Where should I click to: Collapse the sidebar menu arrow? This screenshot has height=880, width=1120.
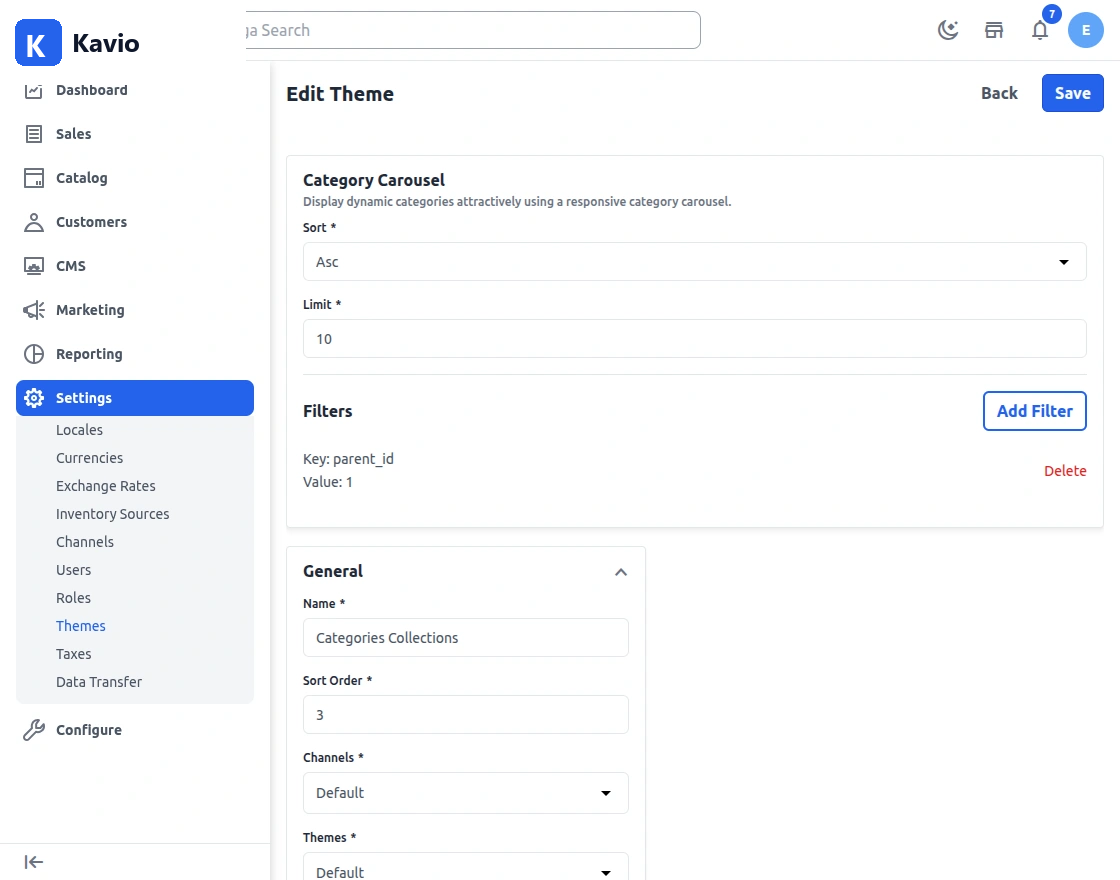click(x=34, y=862)
